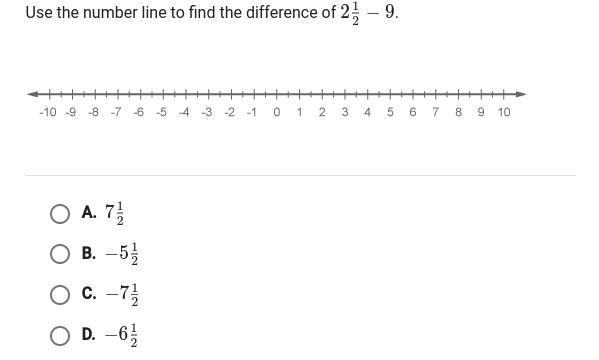Choose answer text −7½ for option C
Viewport: 599px width, 360px height.
point(122,295)
